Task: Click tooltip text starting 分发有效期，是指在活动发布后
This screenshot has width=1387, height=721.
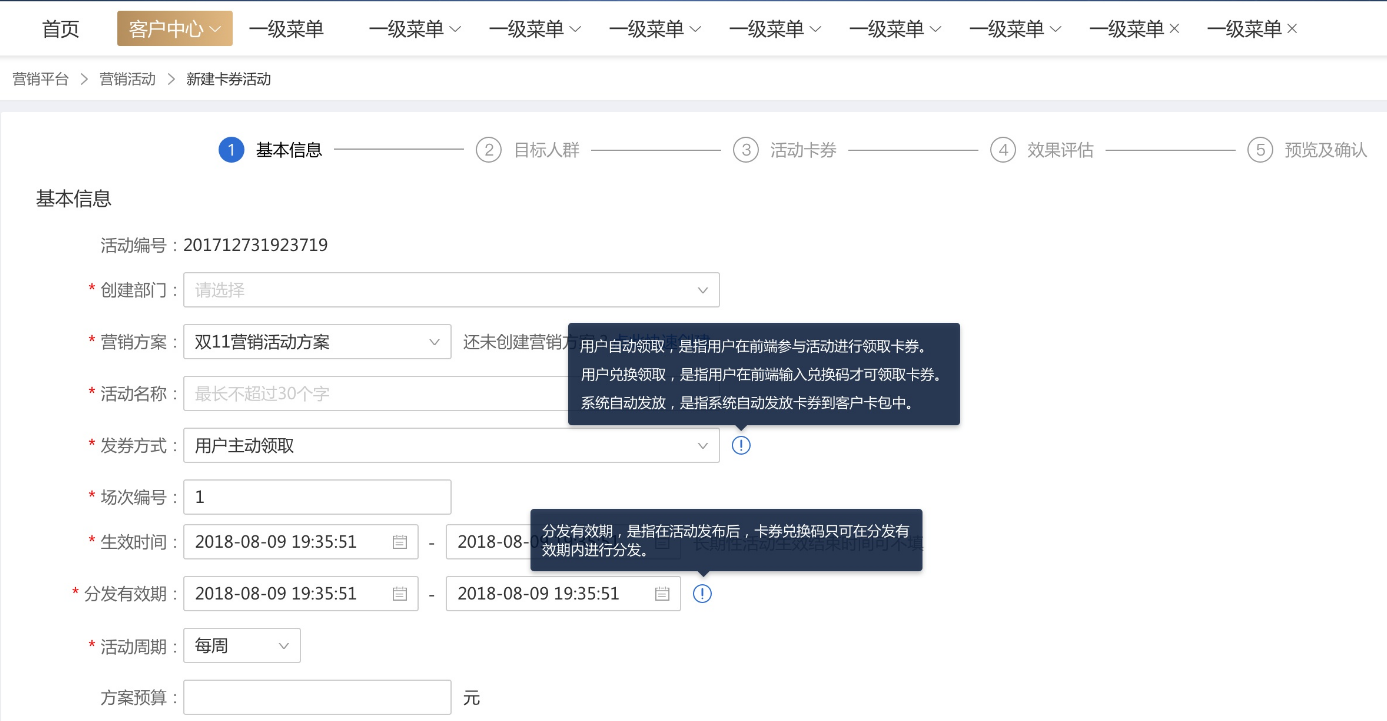Action: point(726,540)
